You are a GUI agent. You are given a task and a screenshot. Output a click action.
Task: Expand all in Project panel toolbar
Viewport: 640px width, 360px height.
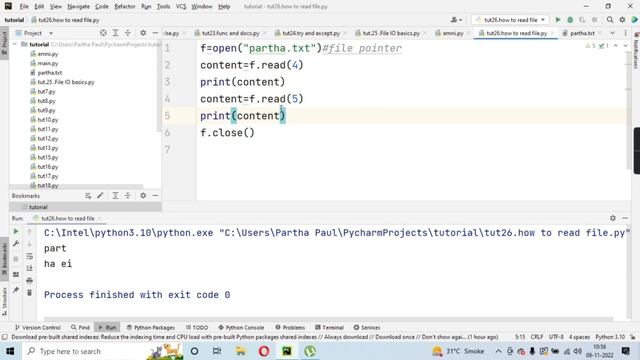tap(116, 33)
